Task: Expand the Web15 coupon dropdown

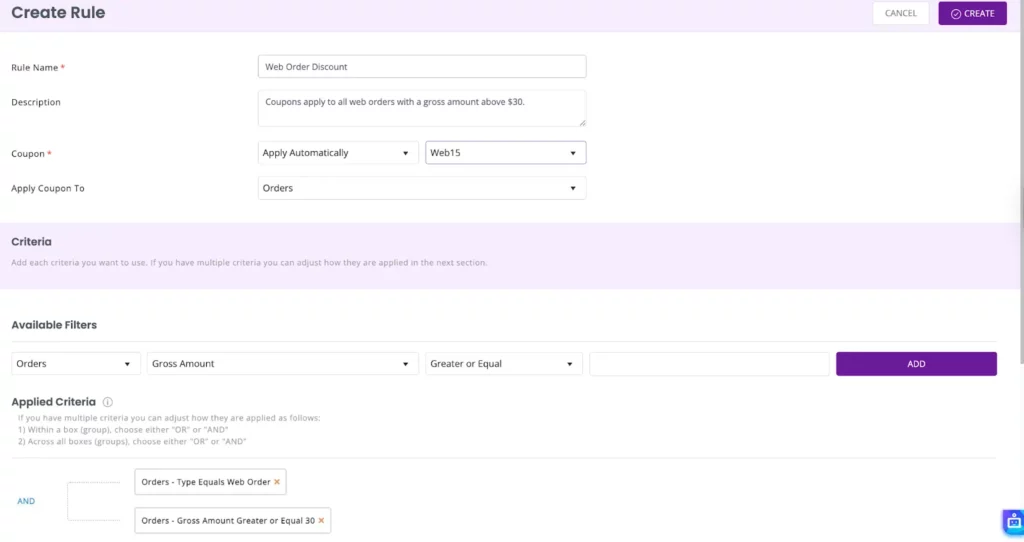Action: [505, 153]
